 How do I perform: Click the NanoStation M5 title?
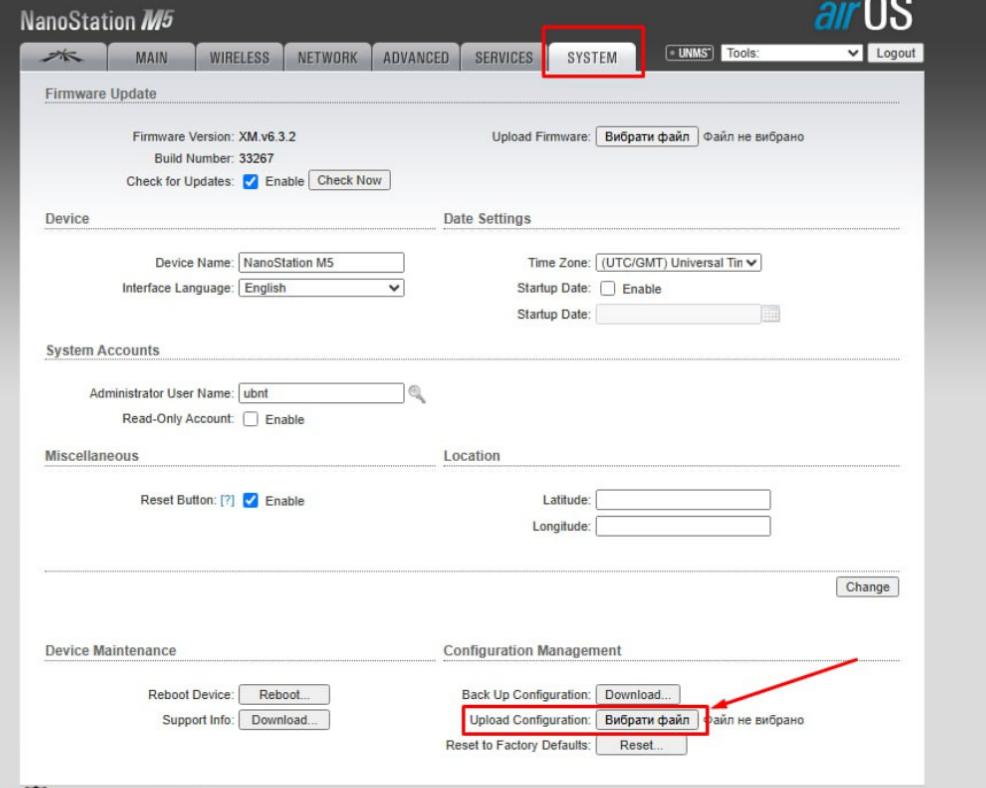coord(97,21)
